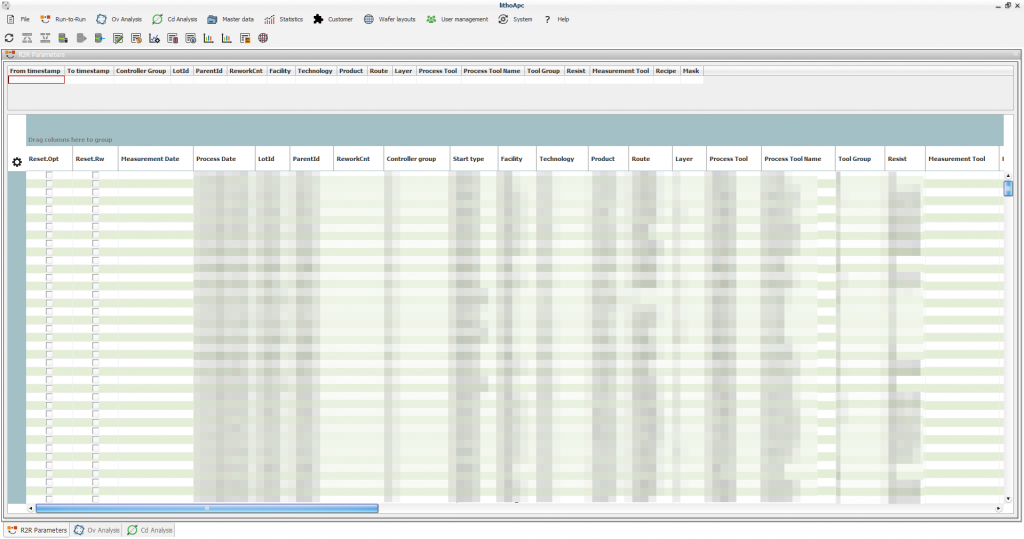Sort by the Measurement Date column header
The image size is (1024, 539).
[155, 159]
